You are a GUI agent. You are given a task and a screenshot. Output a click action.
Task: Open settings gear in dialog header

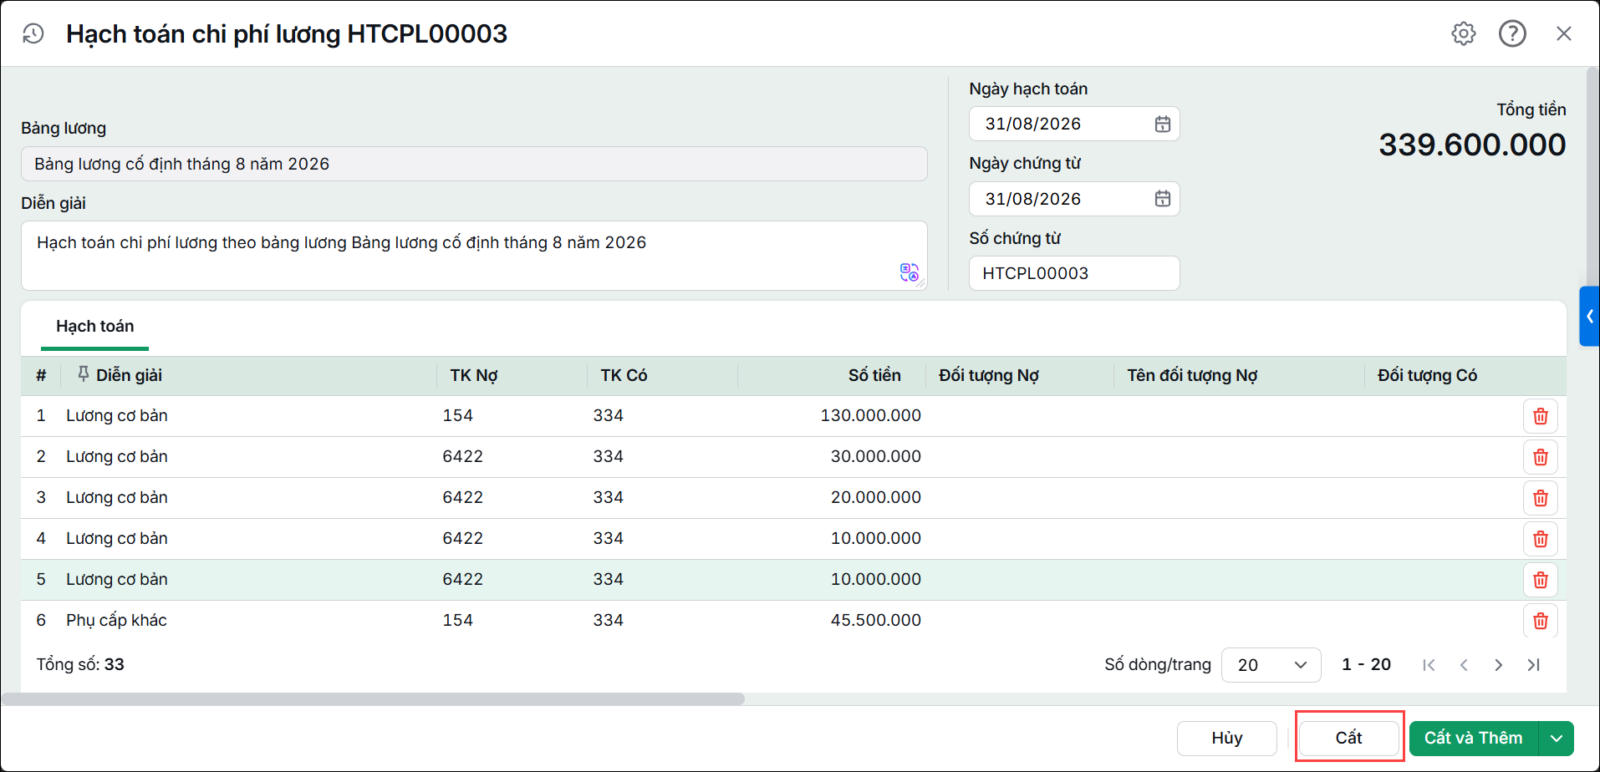[x=1463, y=34]
